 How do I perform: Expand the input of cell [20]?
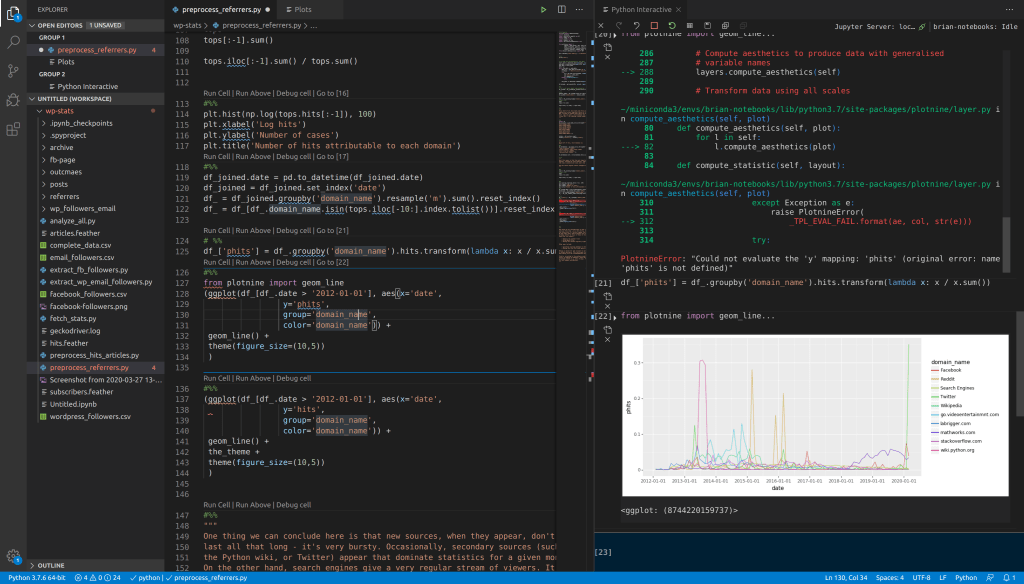coord(615,35)
